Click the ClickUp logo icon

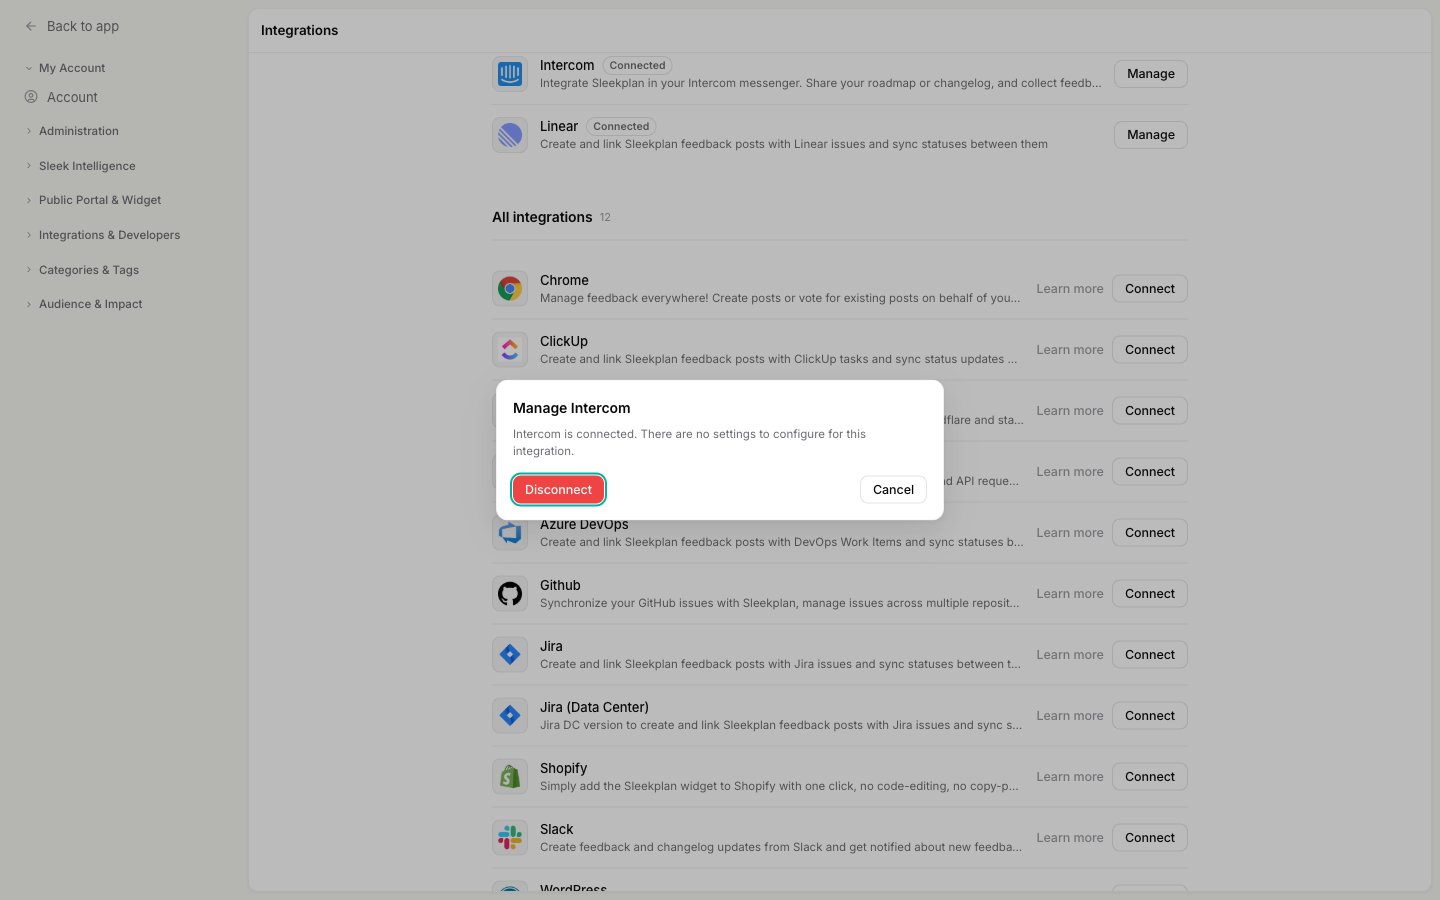[x=510, y=350]
